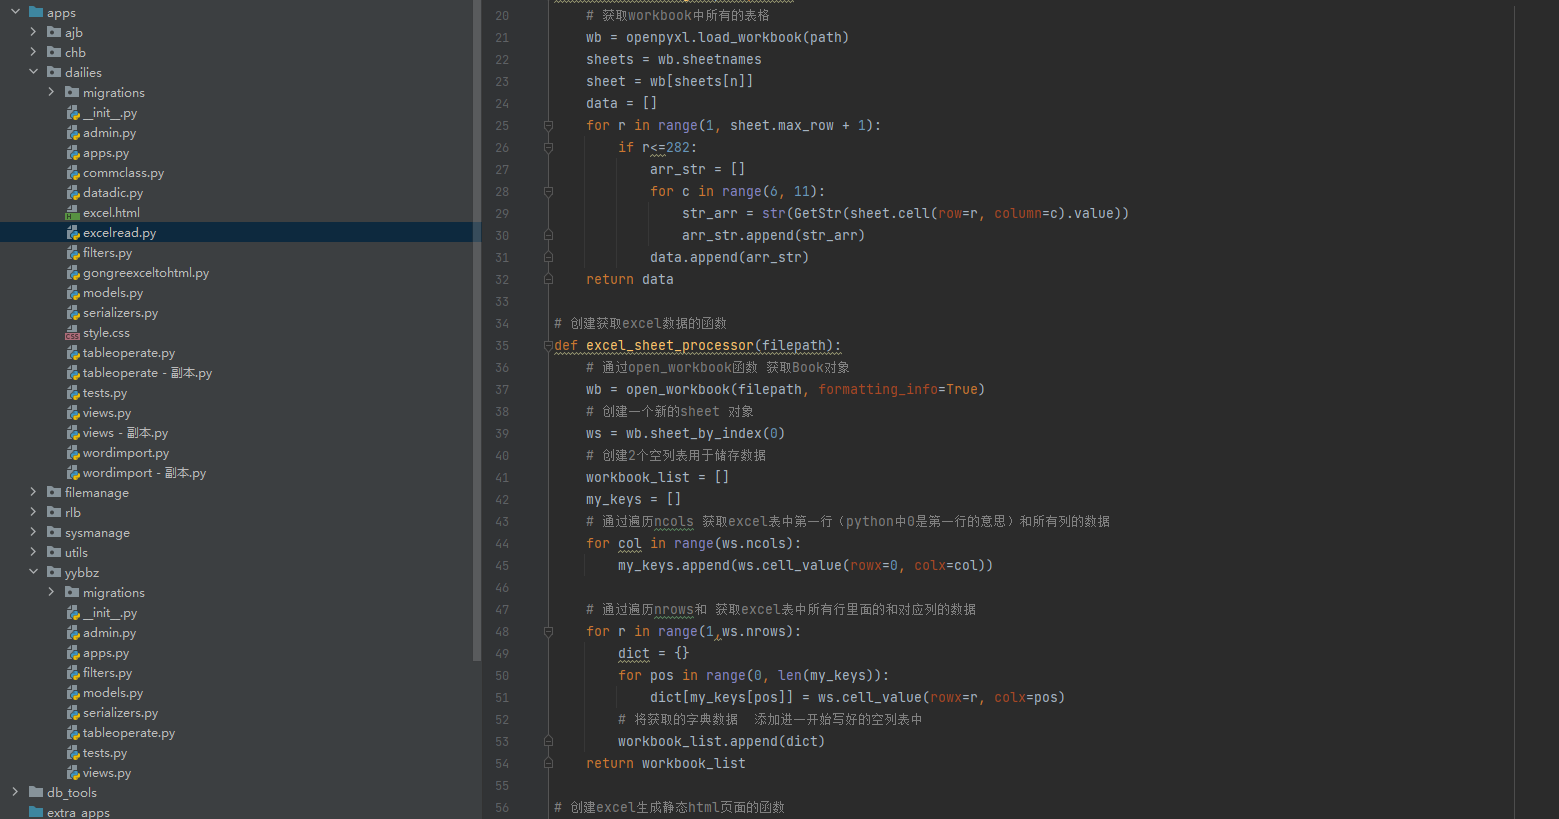Click the excel.html file icon
The image size is (1559, 819).
pos(72,213)
